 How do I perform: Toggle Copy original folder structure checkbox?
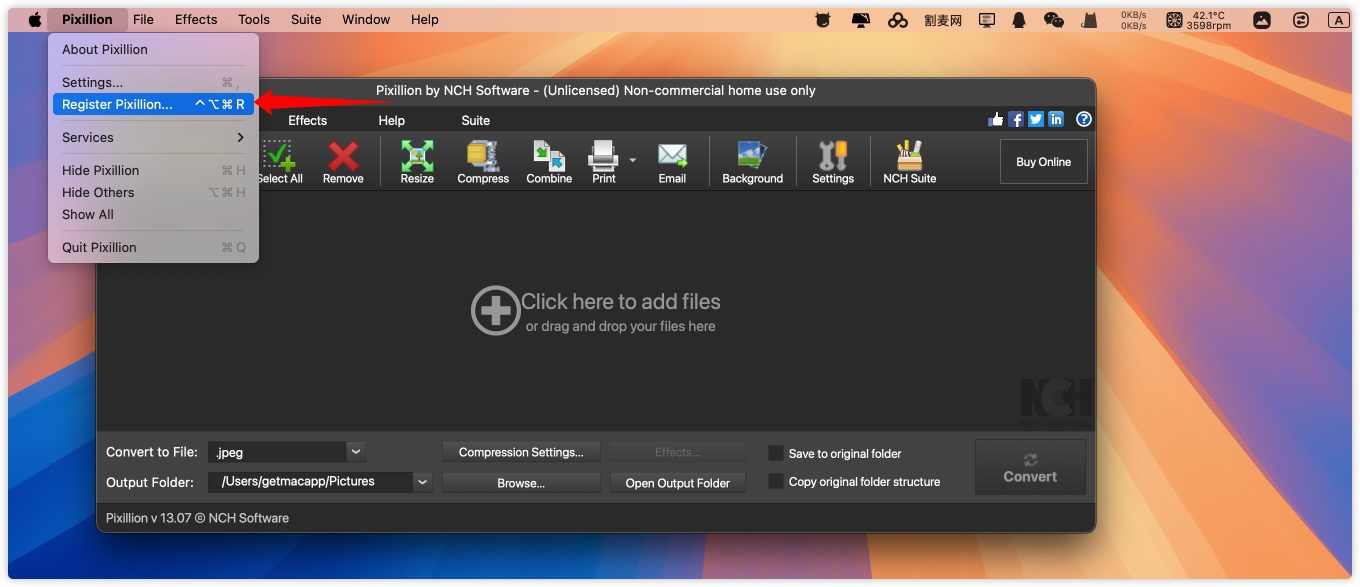(x=775, y=481)
